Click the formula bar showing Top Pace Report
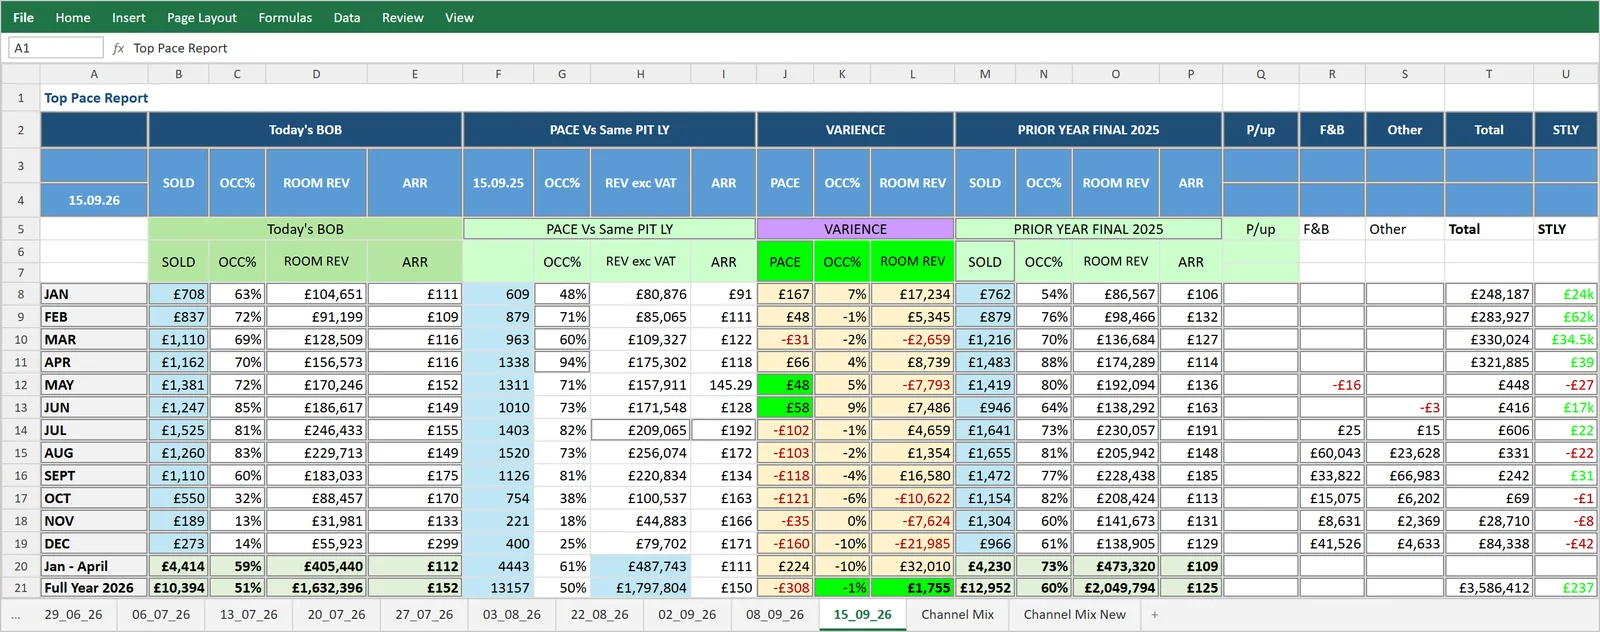Screen dimensions: 1600x632 pos(860,48)
